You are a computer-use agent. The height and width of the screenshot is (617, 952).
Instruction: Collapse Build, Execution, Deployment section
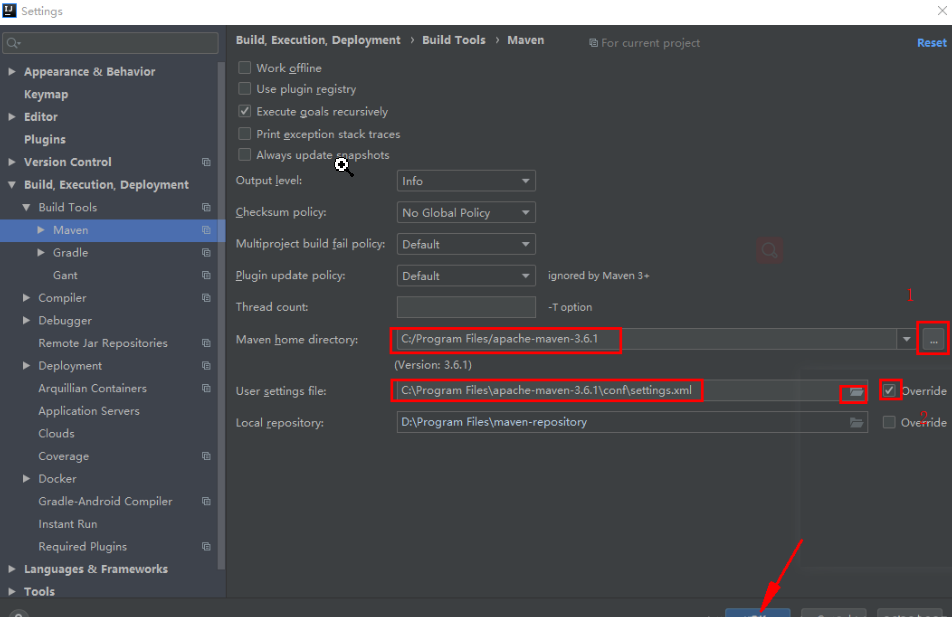[x=12, y=185]
